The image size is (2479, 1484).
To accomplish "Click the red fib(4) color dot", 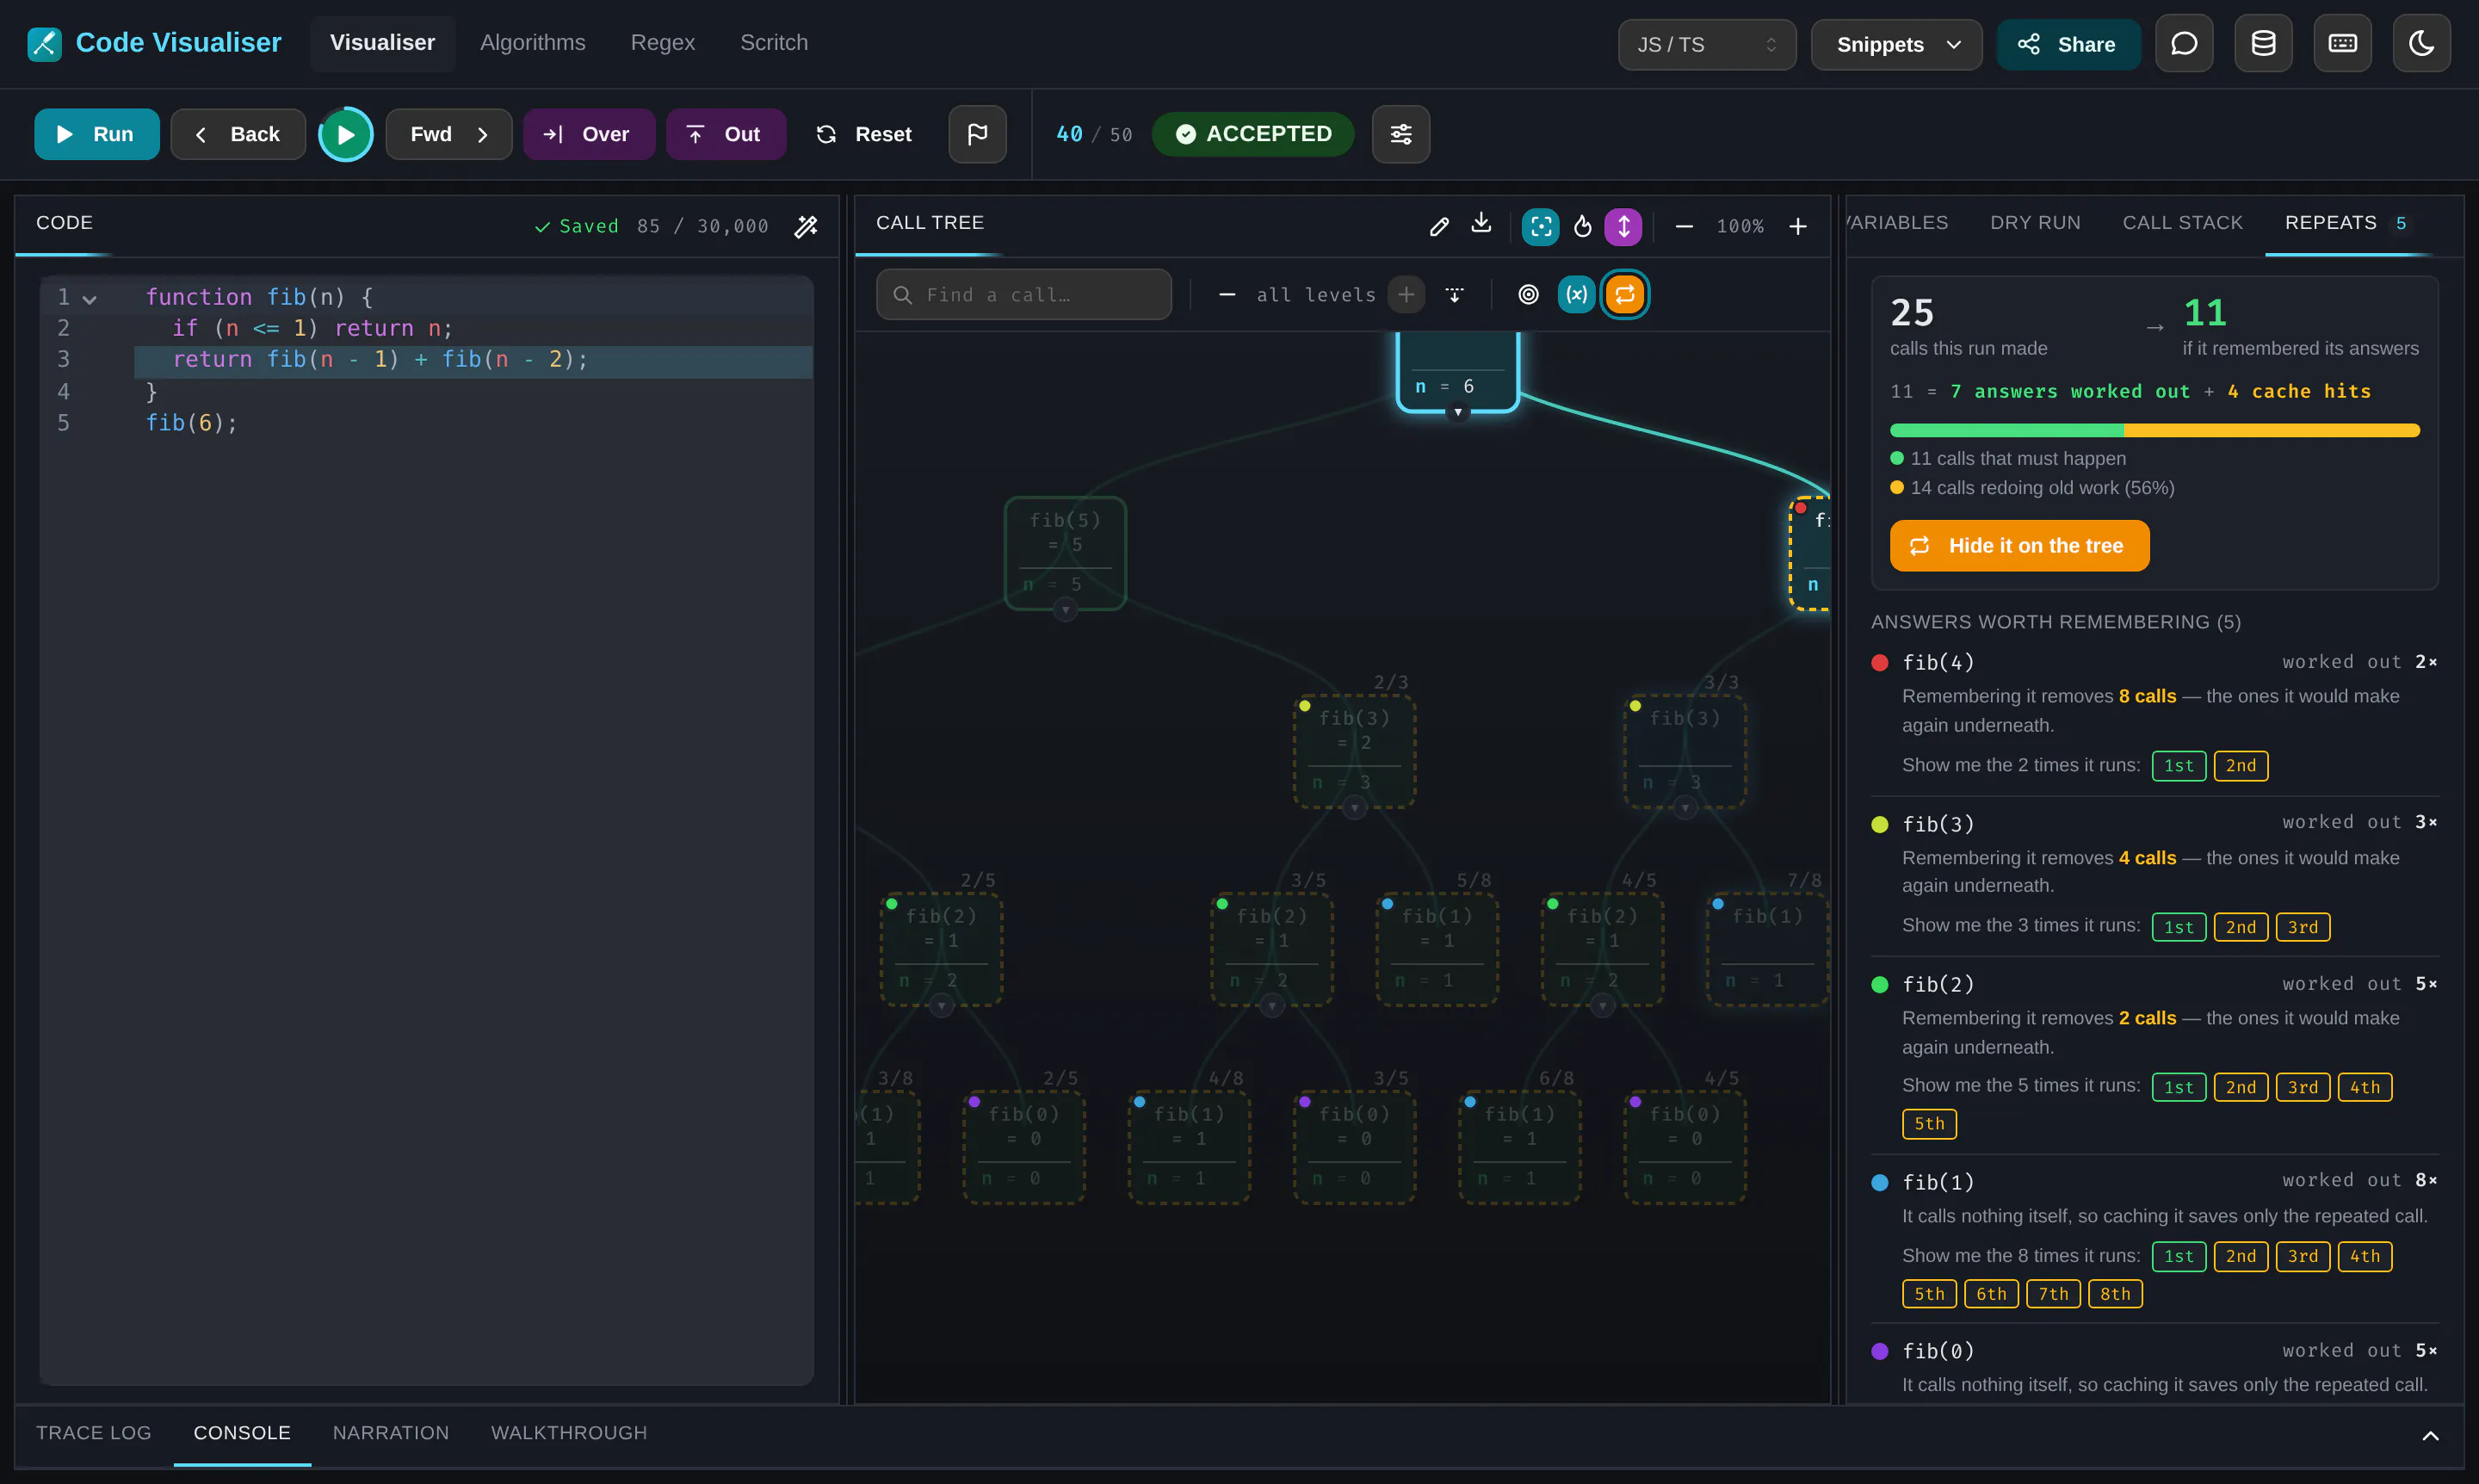I will click(x=1879, y=662).
